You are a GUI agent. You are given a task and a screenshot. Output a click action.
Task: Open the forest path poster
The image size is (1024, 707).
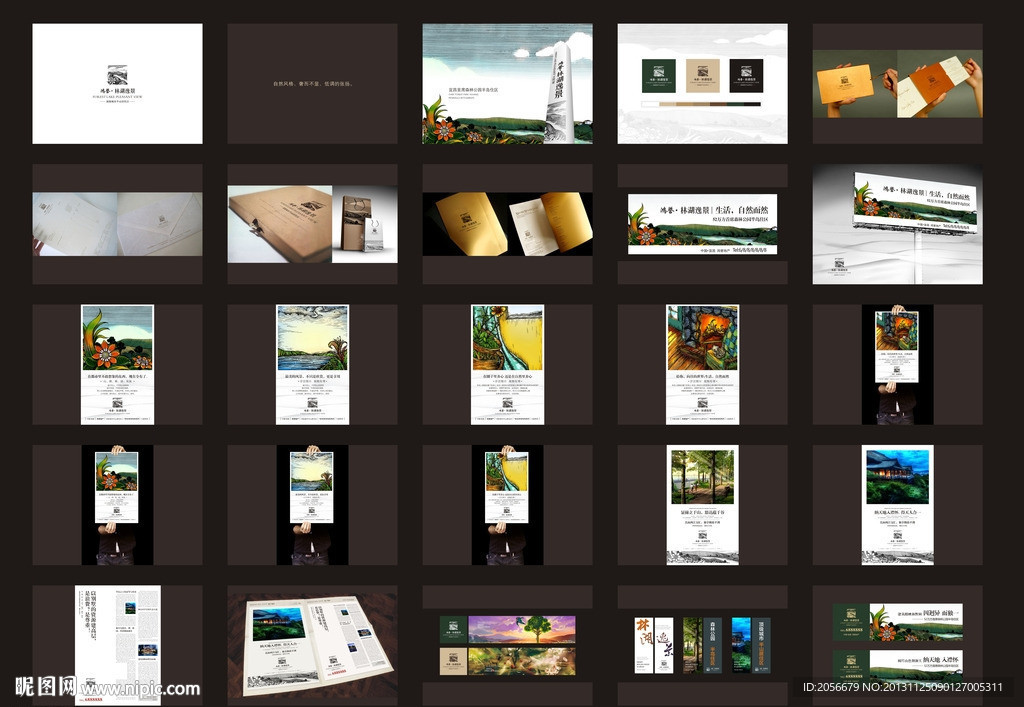coord(702,504)
